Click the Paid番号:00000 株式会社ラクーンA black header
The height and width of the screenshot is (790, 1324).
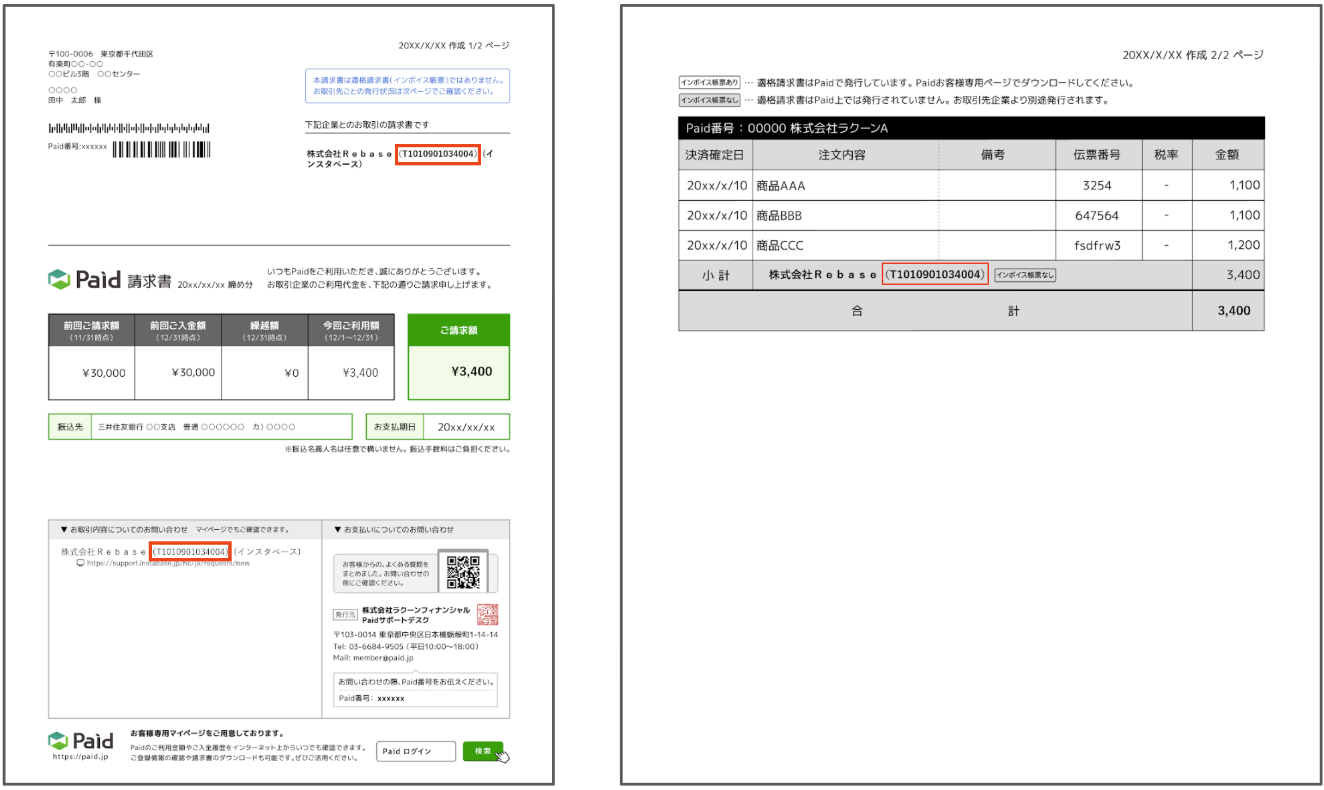[x=971, y=128]
